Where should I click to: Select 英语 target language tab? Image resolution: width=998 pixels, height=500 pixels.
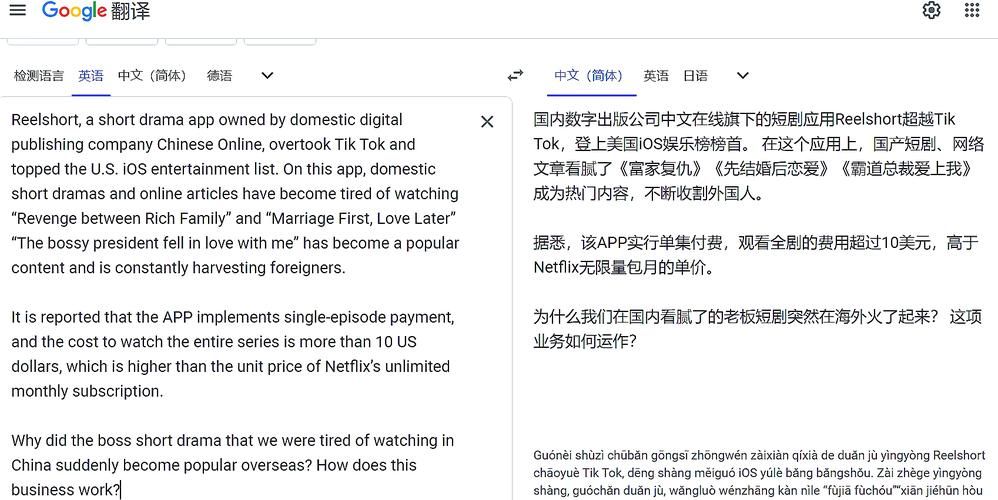coord(656,76)
